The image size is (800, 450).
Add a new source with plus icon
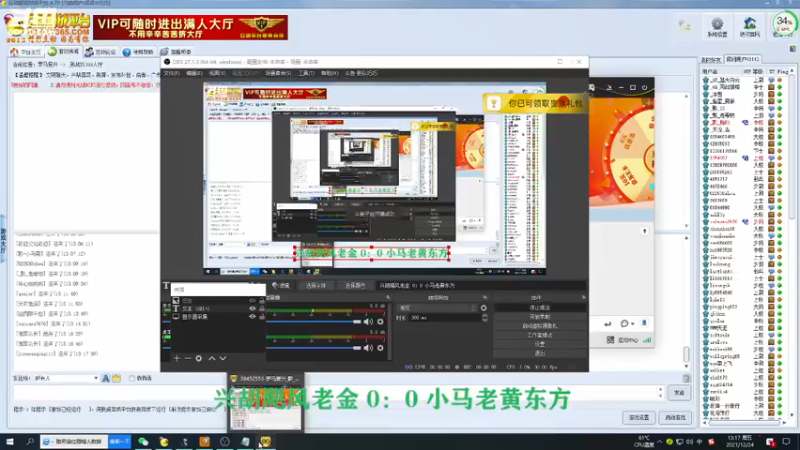pyautogui.click(x=177, y=359)
